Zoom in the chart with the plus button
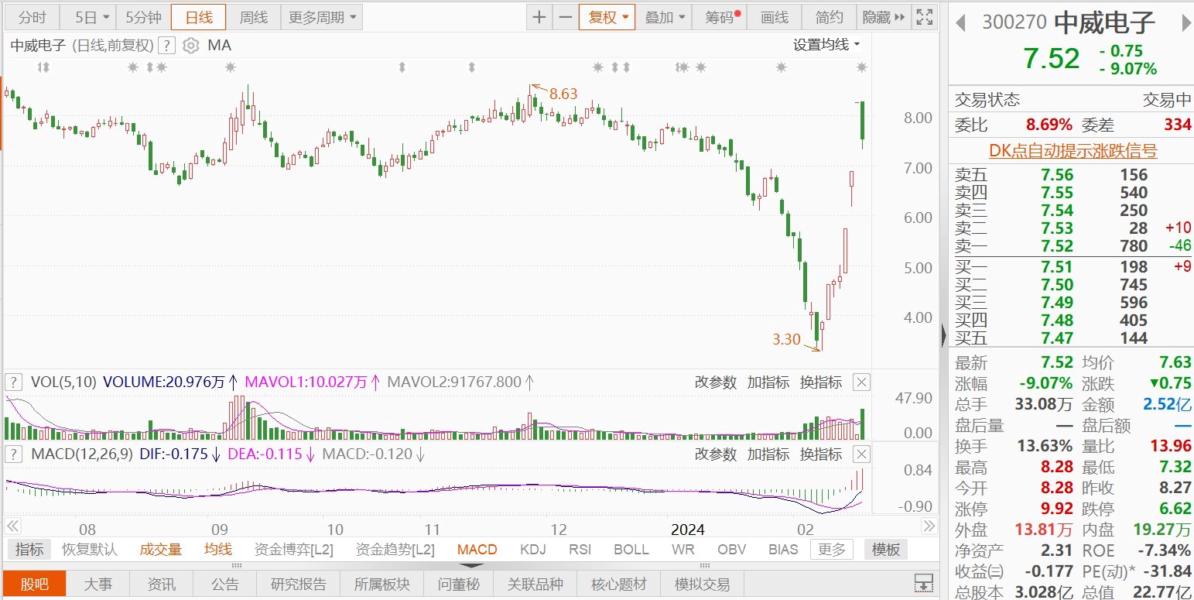 tap(539, 18)
